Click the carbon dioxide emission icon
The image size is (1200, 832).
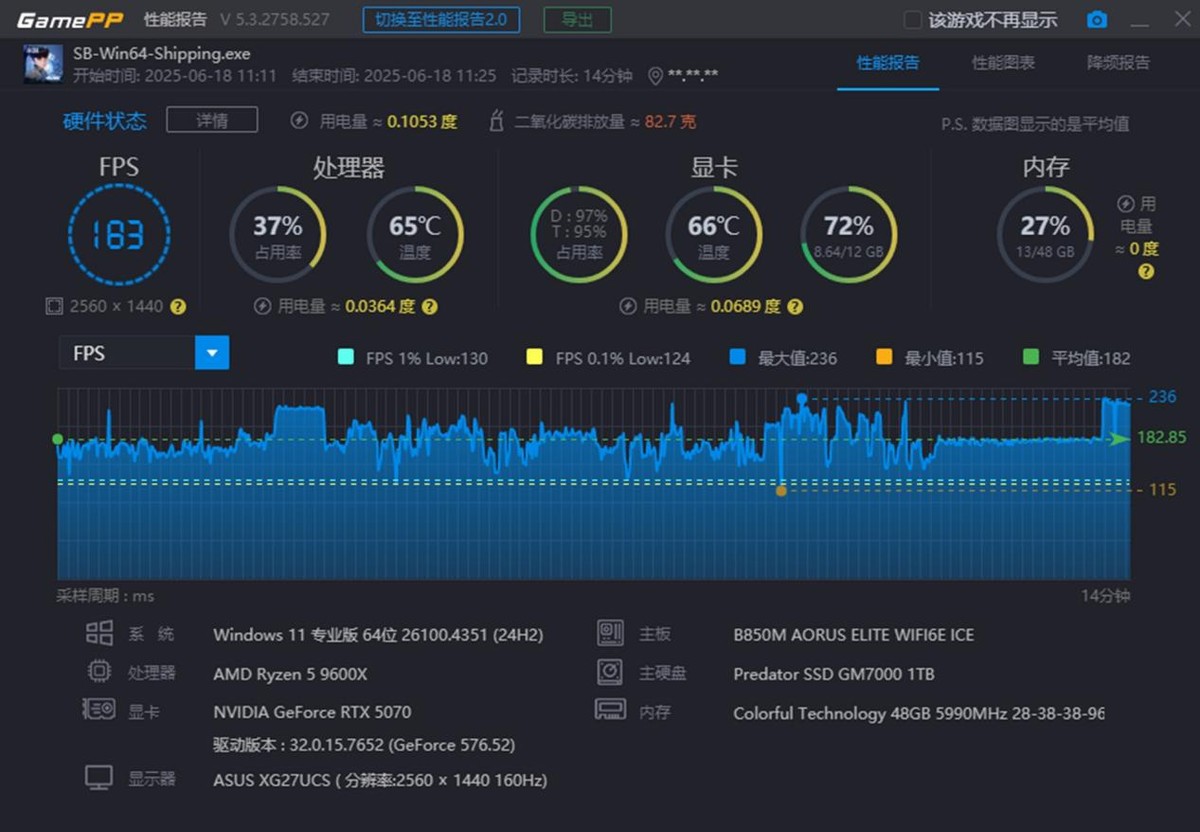(496, 121)
